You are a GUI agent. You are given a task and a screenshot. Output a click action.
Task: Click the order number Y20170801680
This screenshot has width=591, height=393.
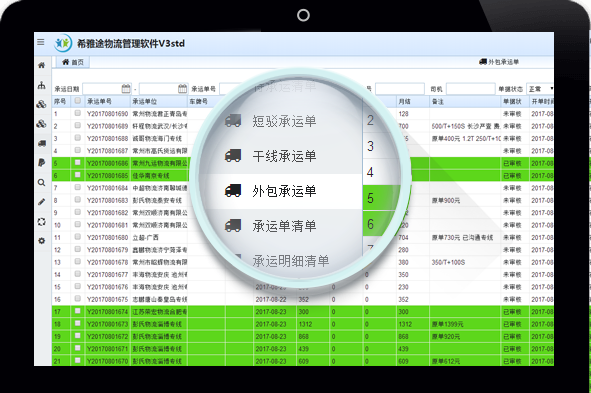(x=108, y=237)
